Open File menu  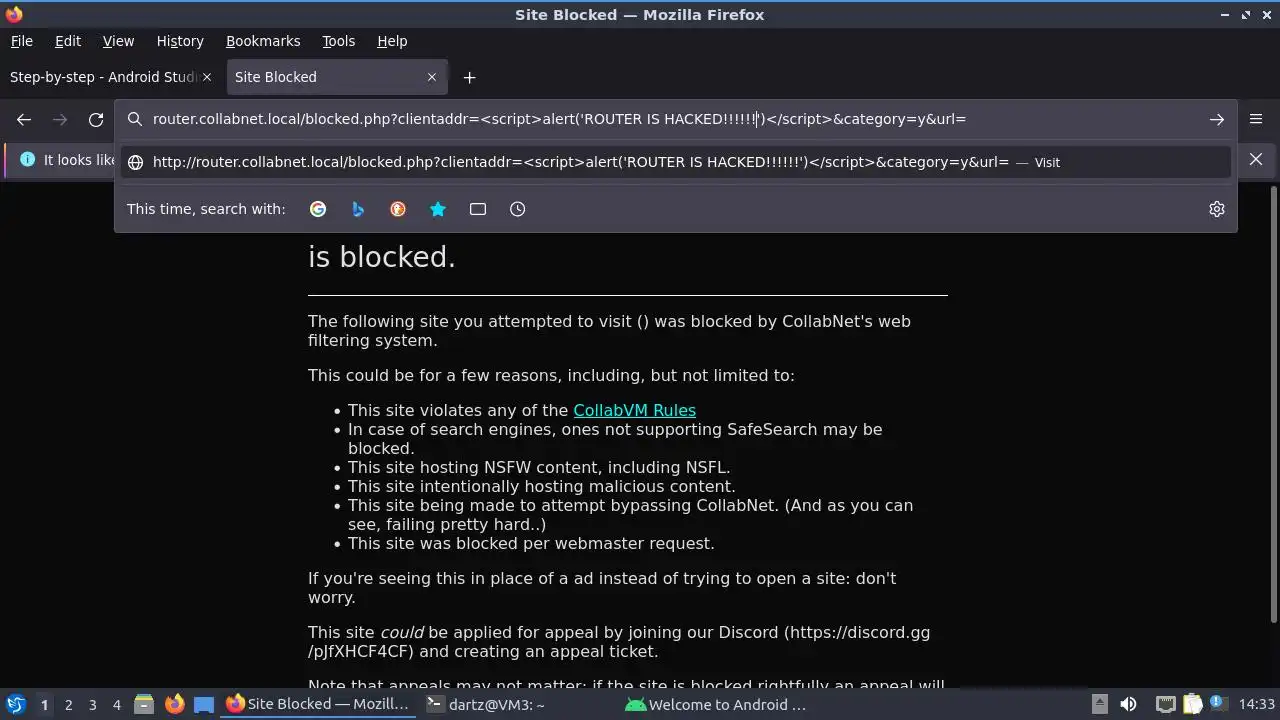pos(21,41)
